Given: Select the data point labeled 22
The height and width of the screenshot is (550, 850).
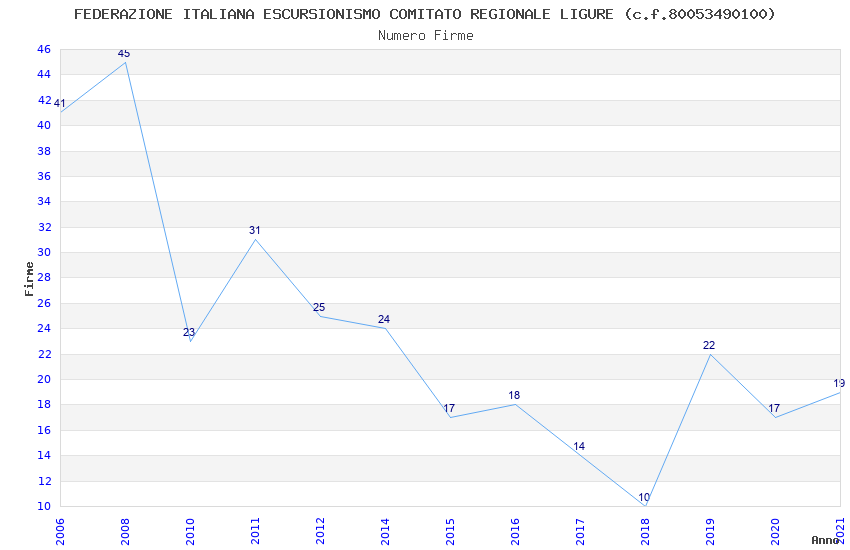Looking at the screenshot, I should tap(709, 345).
